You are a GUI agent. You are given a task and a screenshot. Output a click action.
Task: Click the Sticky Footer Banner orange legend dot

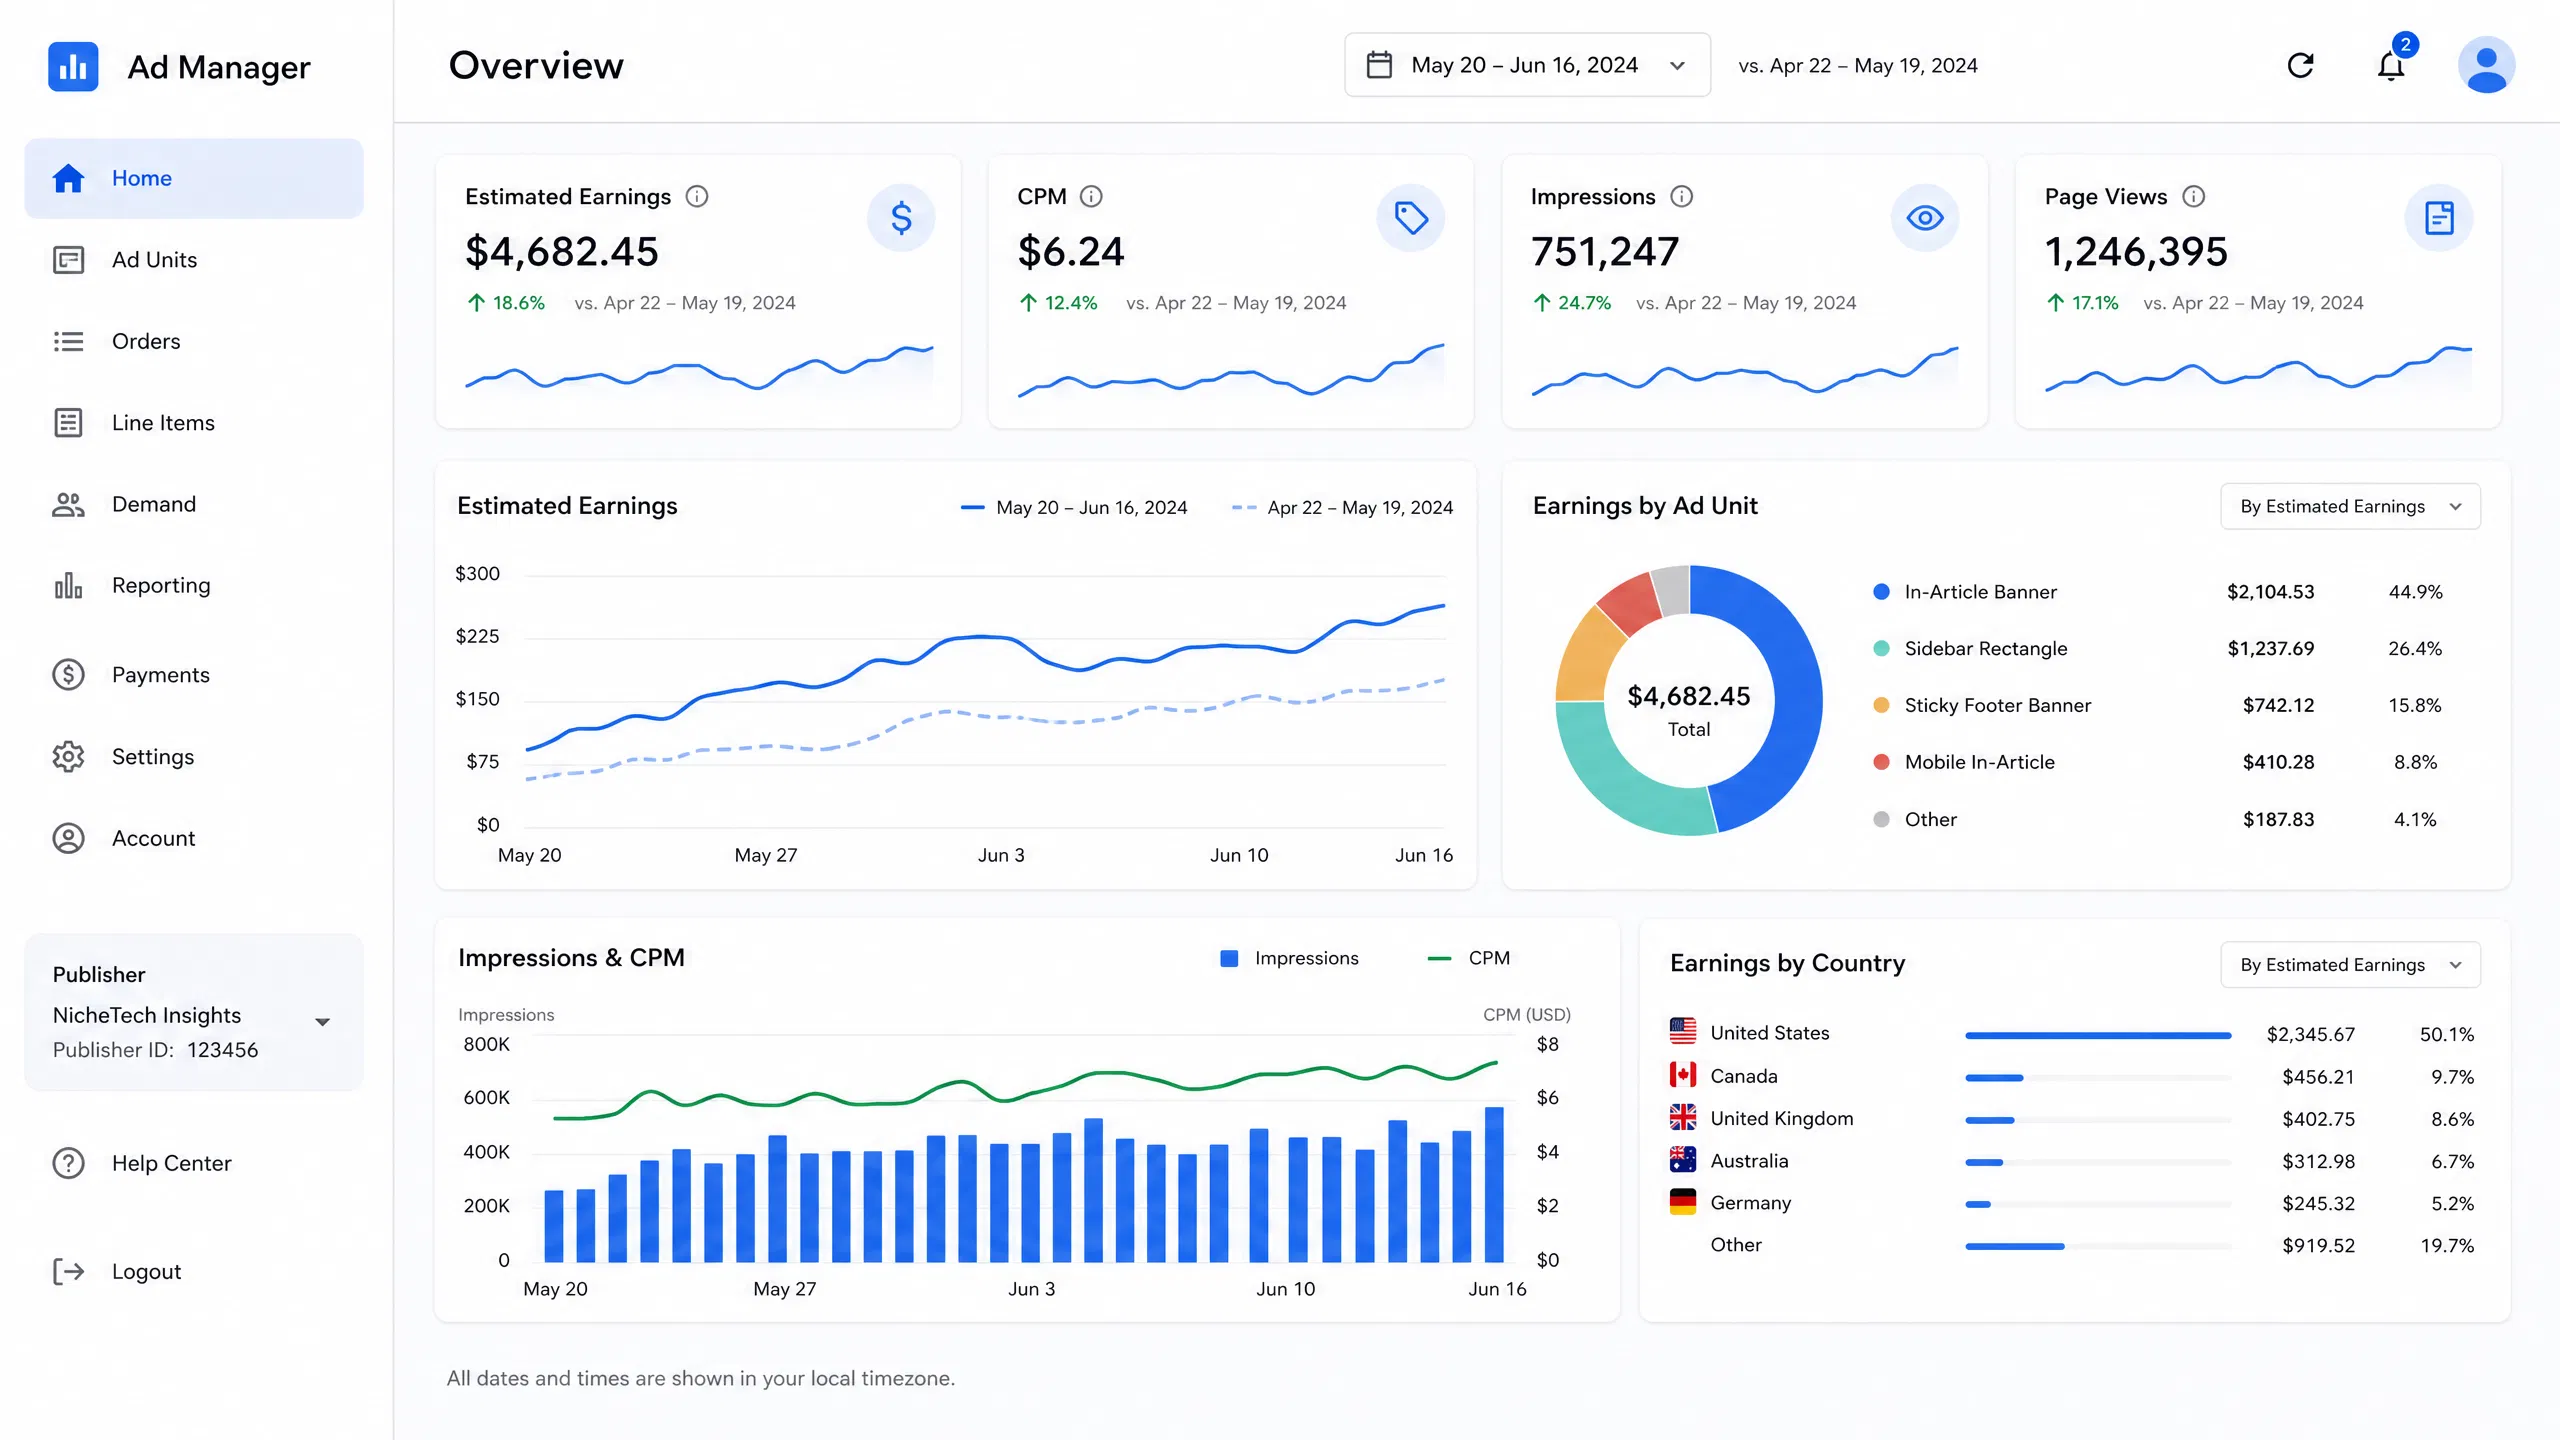pos(1881,706)
